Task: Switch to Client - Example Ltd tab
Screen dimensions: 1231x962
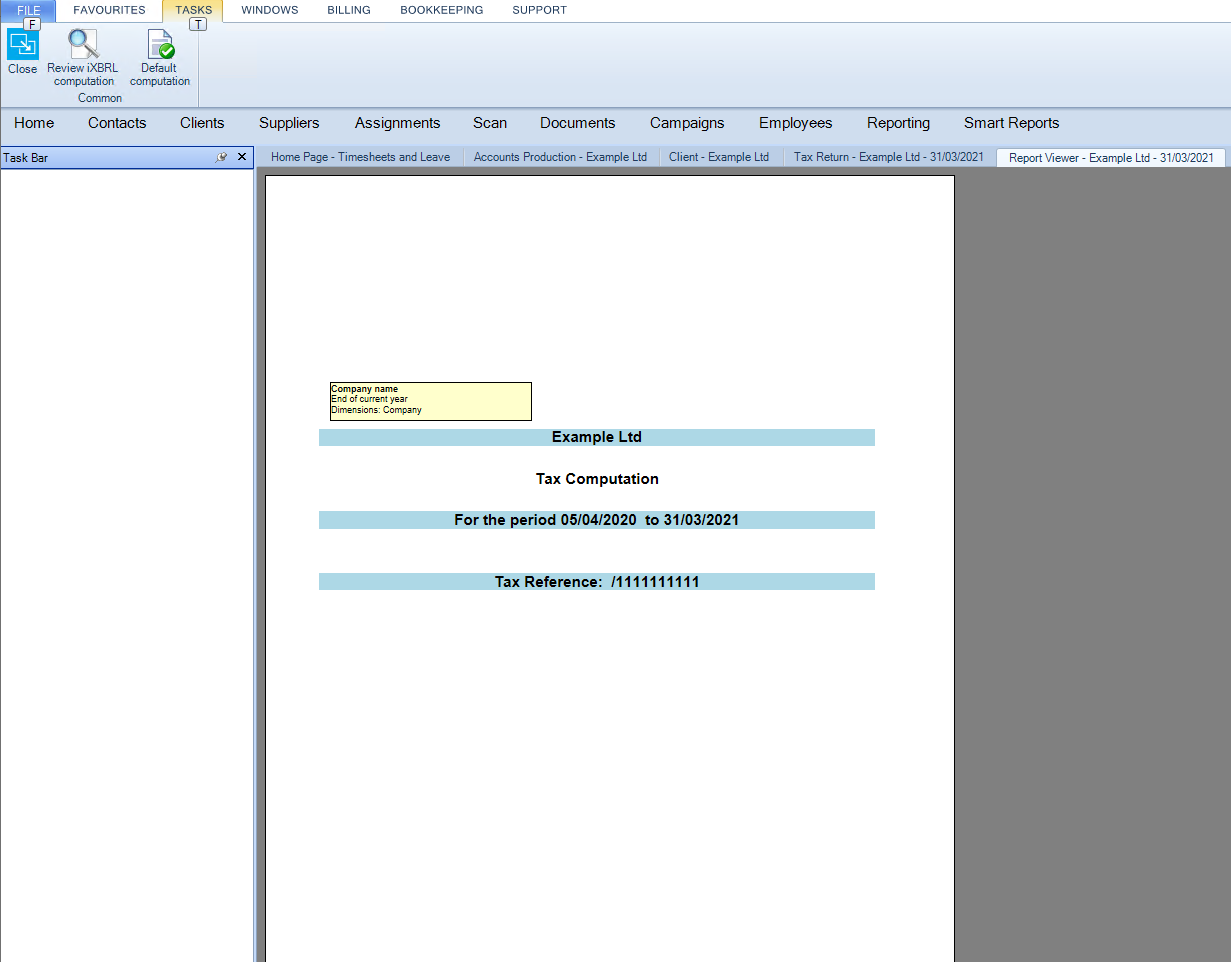Action: [x=718, y=157]
